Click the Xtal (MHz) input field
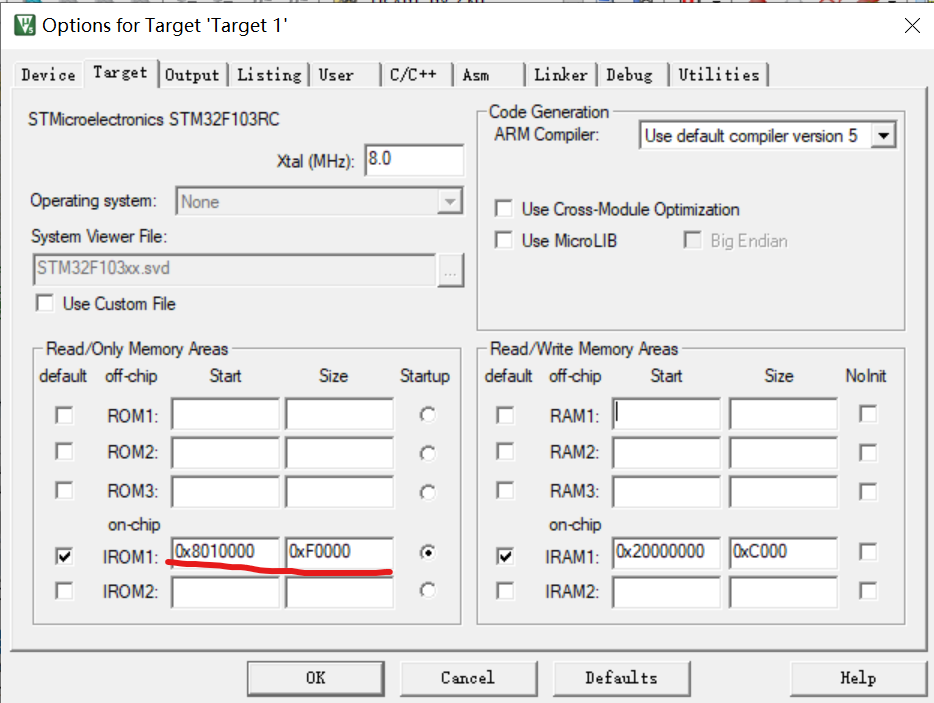The image size is (934, 703). coord(414,160)
